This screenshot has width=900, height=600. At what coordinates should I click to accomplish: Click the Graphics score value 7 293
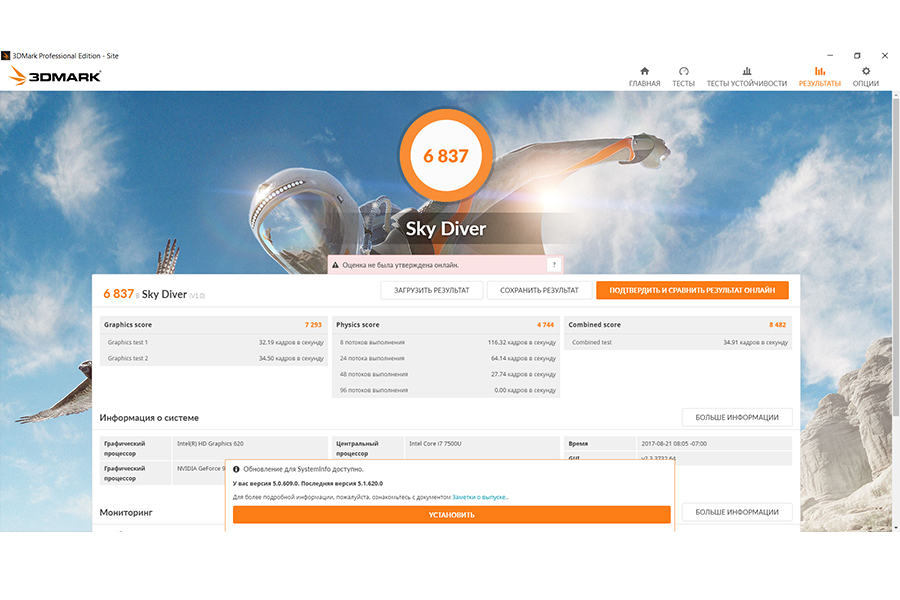313,325
